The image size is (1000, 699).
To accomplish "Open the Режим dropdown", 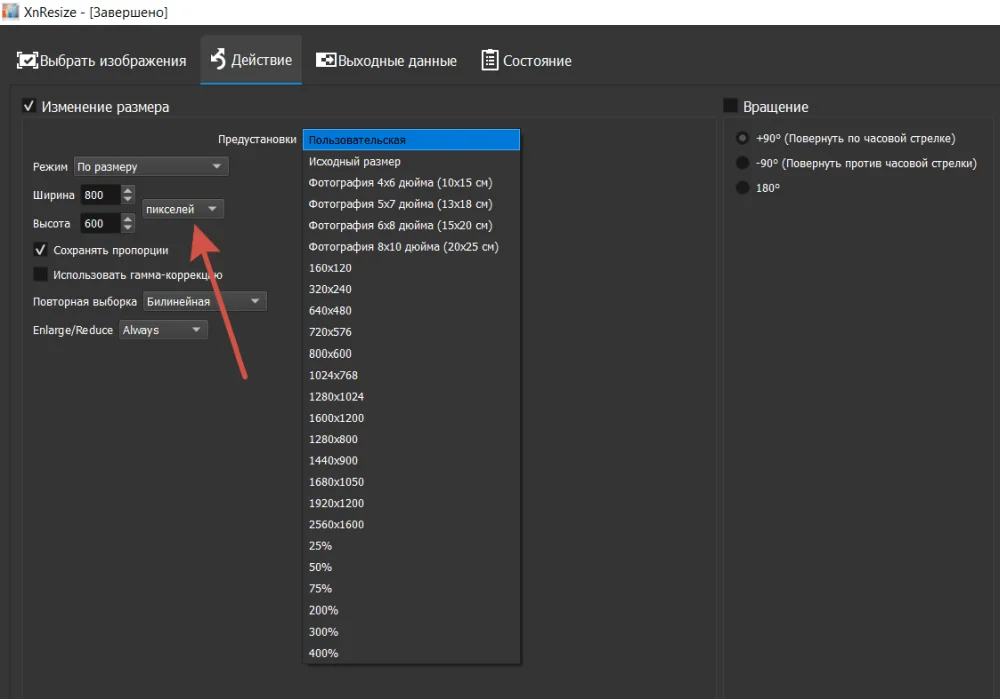I will pos(151,167).
